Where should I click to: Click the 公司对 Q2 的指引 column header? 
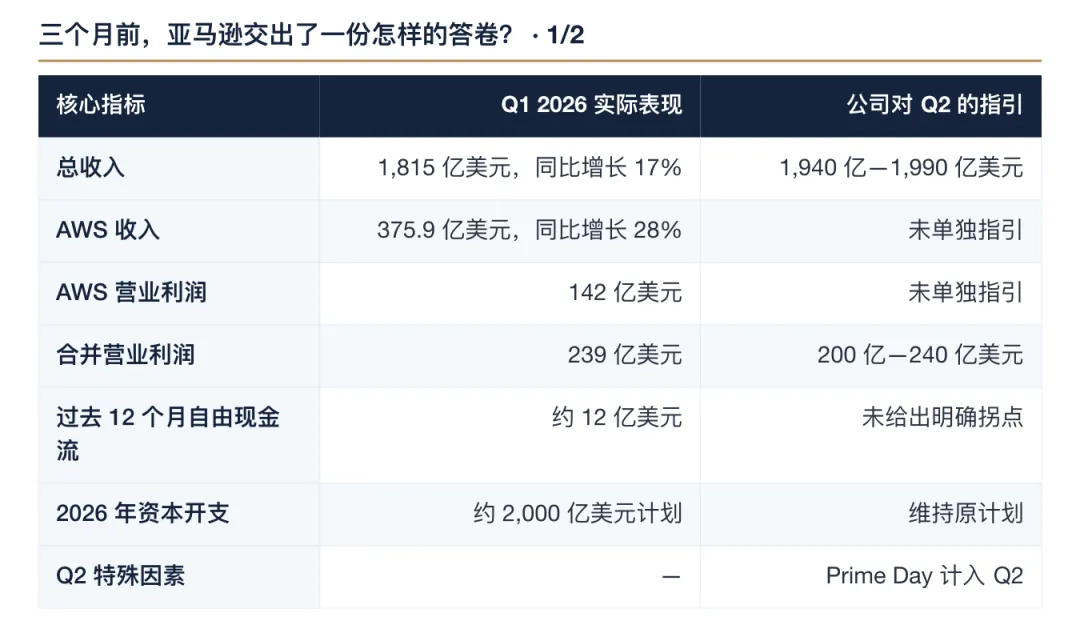[x=935, y=105]
